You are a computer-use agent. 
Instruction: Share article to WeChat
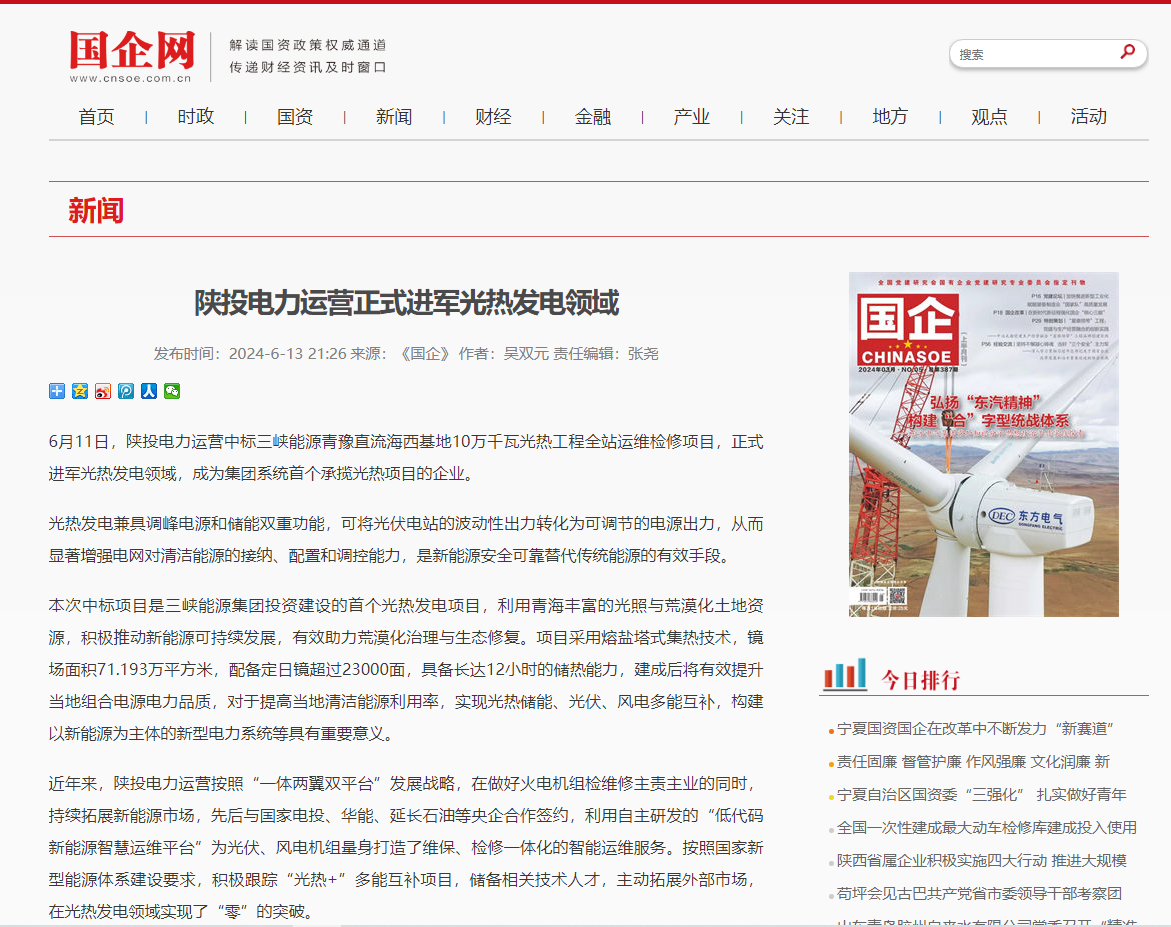[x=172, y=391]
